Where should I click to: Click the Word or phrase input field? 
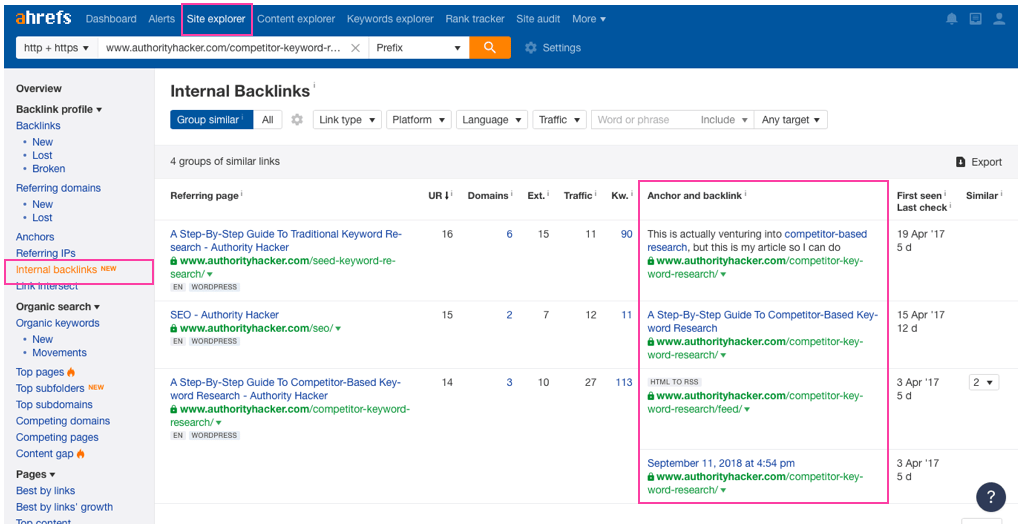pyautogui.click(x=643, y=120)
